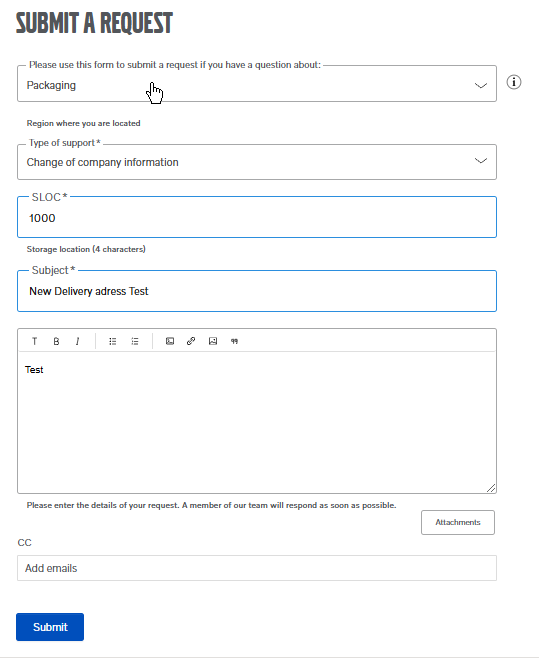The width and height of the screenshot is (539, 658).
Task: Expand the Type of support dropdown
Action: click(257, 162)
